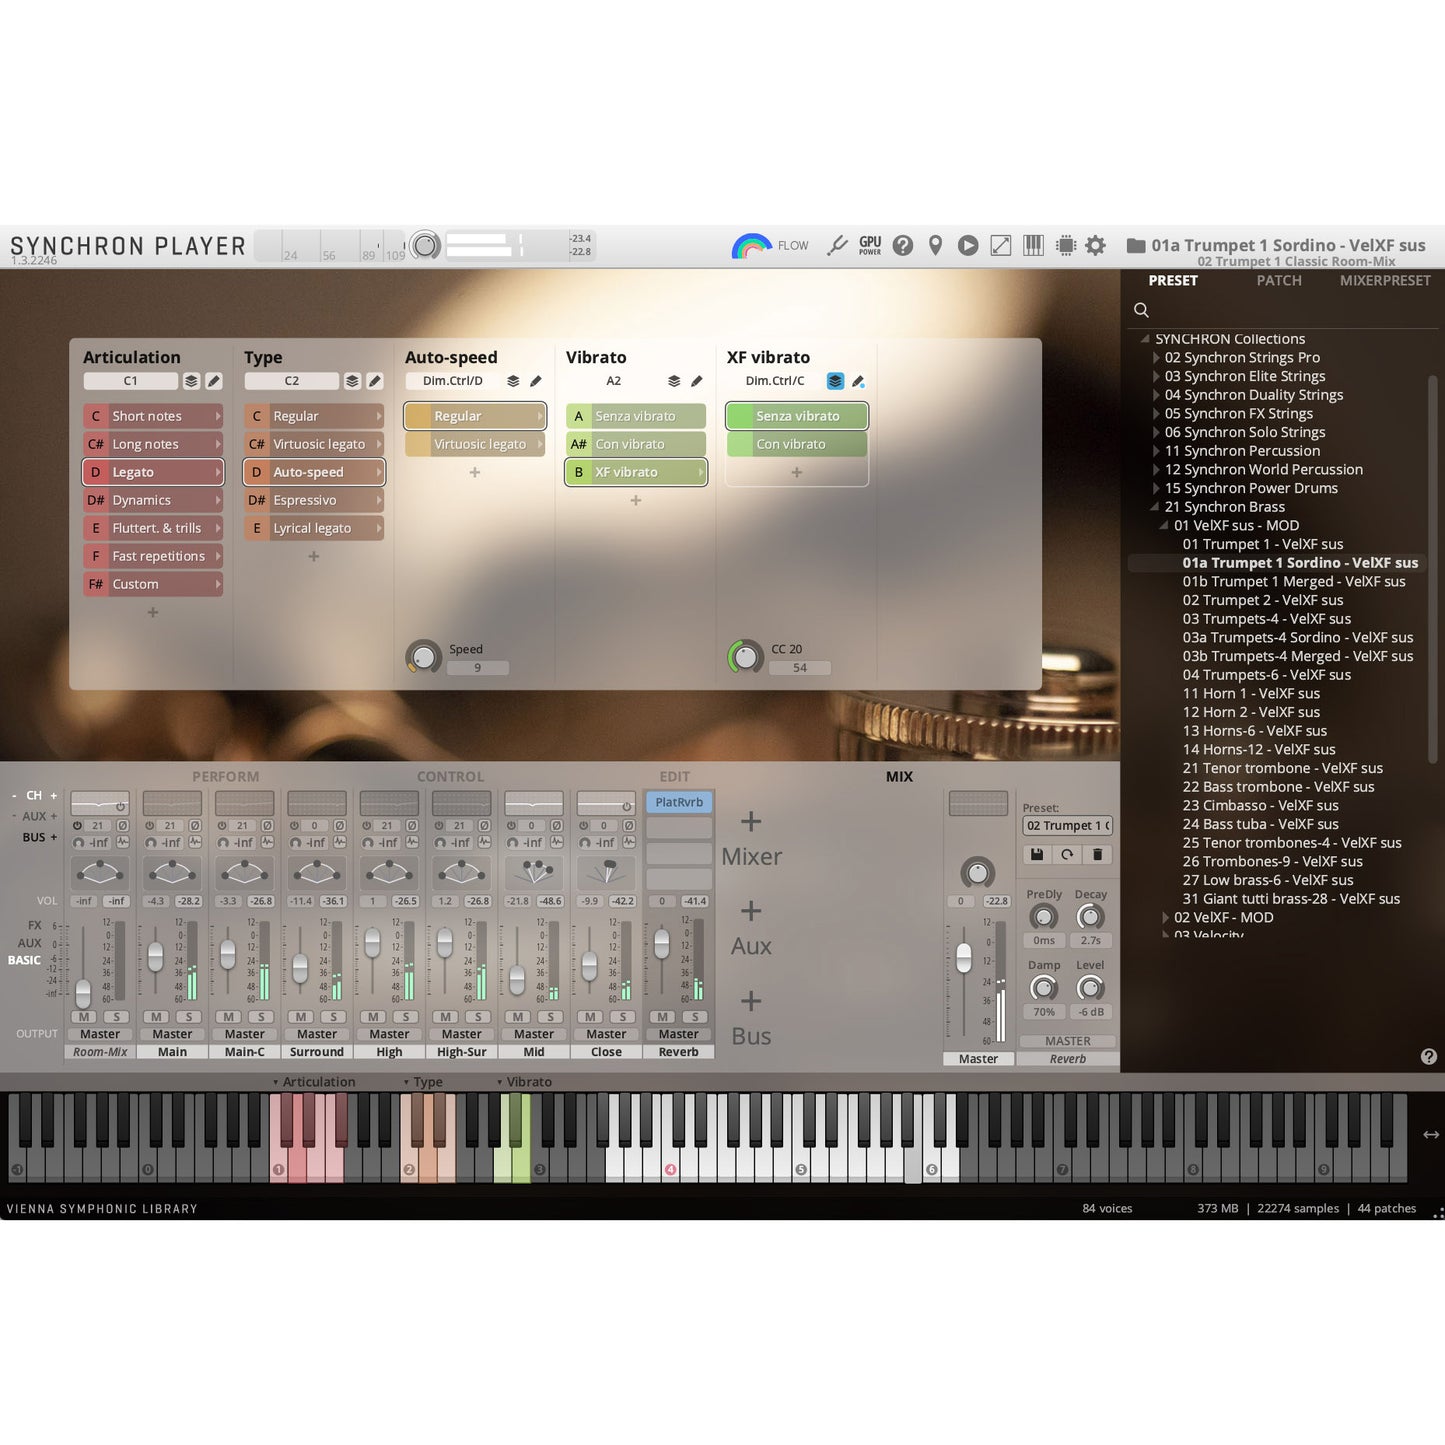The width and height of the screenshot is (1445, 1445).
Task: Expand the 02 VelXF - MOD folder
Action: click(1166, 918)
